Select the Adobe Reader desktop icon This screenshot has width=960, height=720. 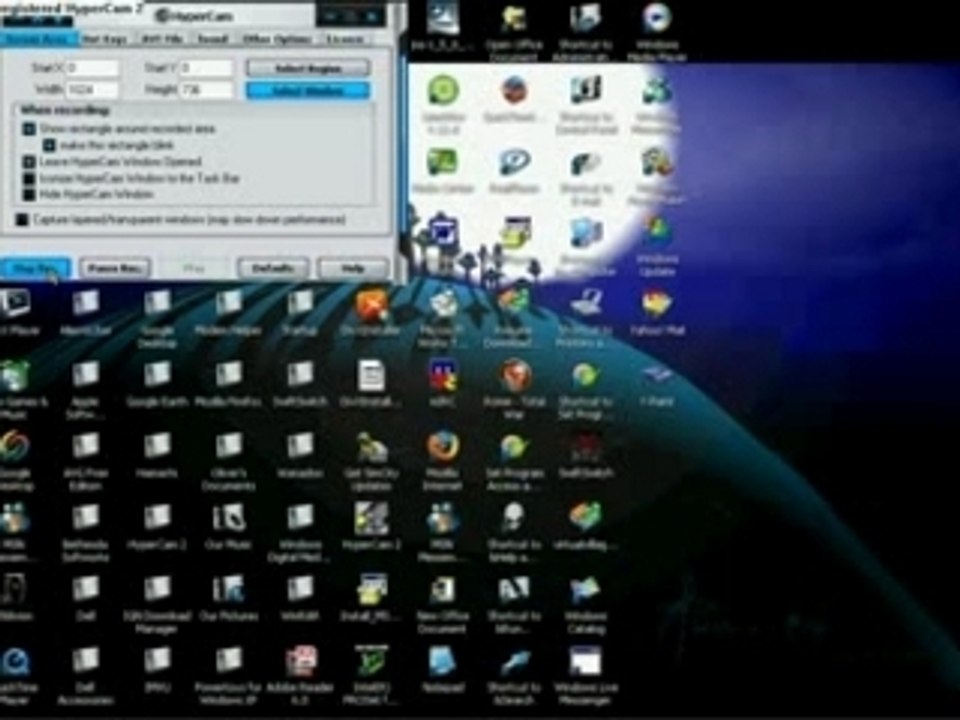pos(300,676)
